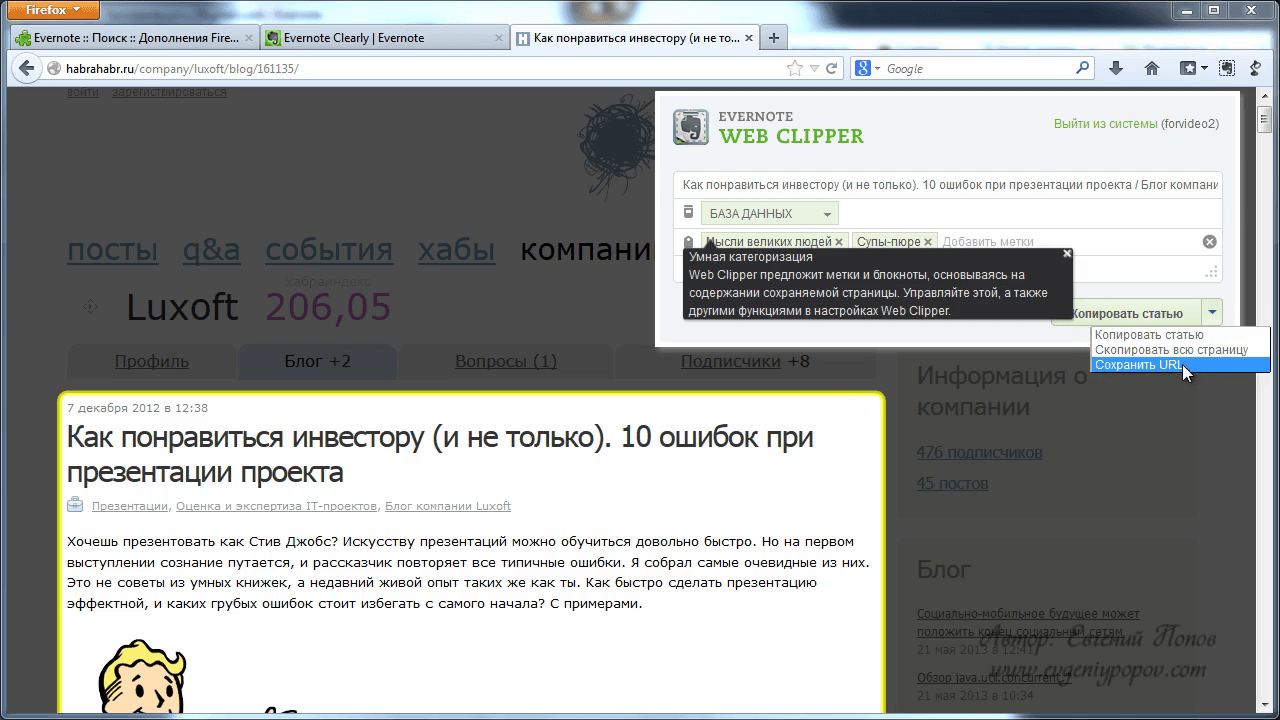Open the '45 постов' link
This screenshot has height=720, width=1280.
952,484
